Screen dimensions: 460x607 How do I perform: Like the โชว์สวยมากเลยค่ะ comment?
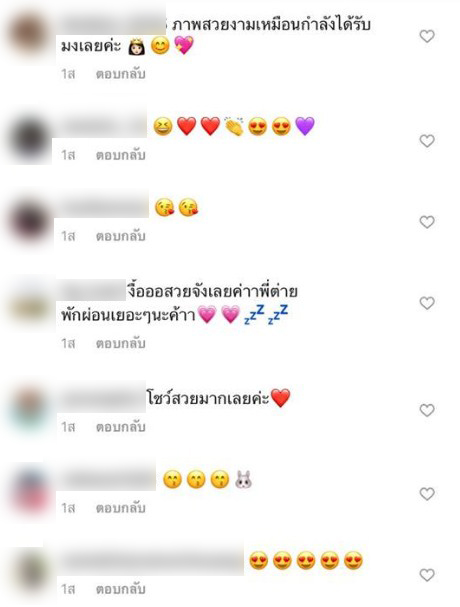(427, 410)
